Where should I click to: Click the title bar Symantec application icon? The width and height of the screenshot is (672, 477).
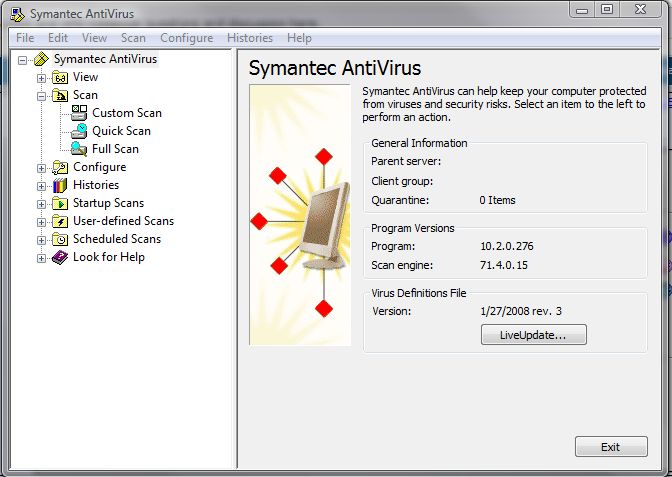click(18, 14)
